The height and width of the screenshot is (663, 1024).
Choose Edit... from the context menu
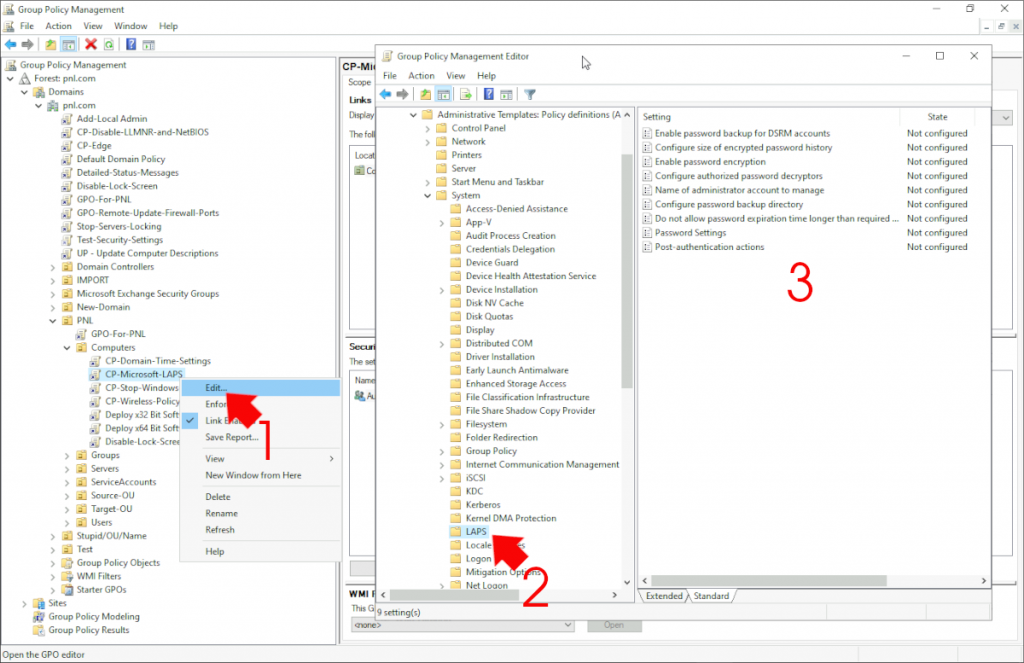tap(216, 388)
